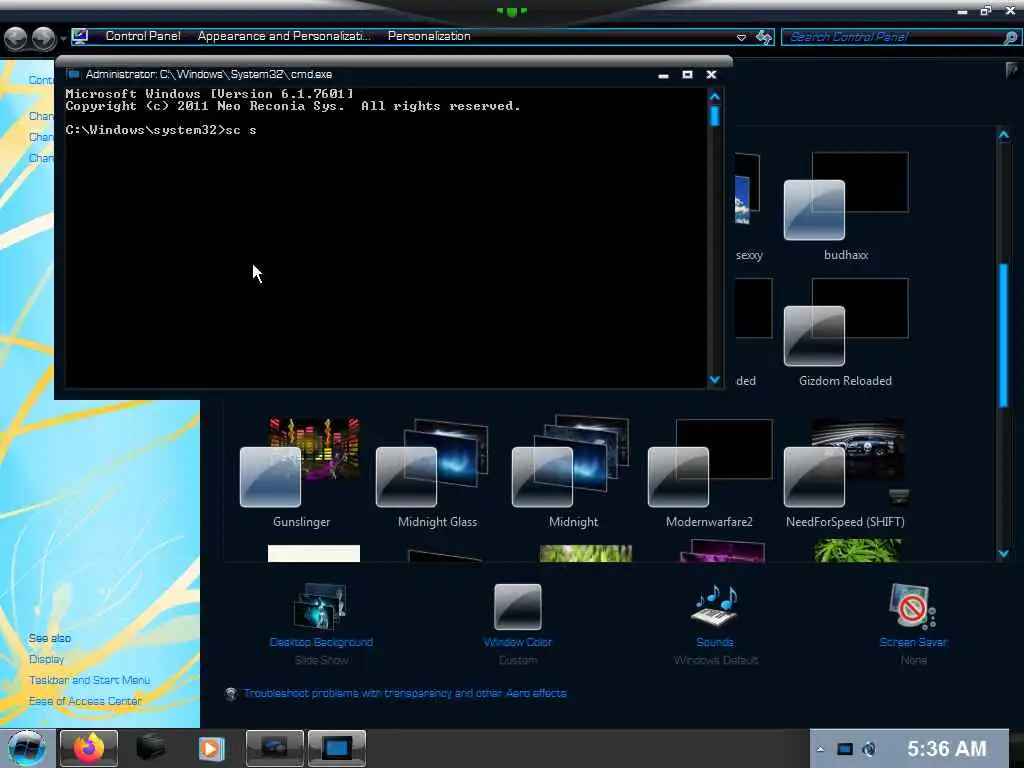
Task: Switch to cmd.exe taskbar button
Action: 336,748
